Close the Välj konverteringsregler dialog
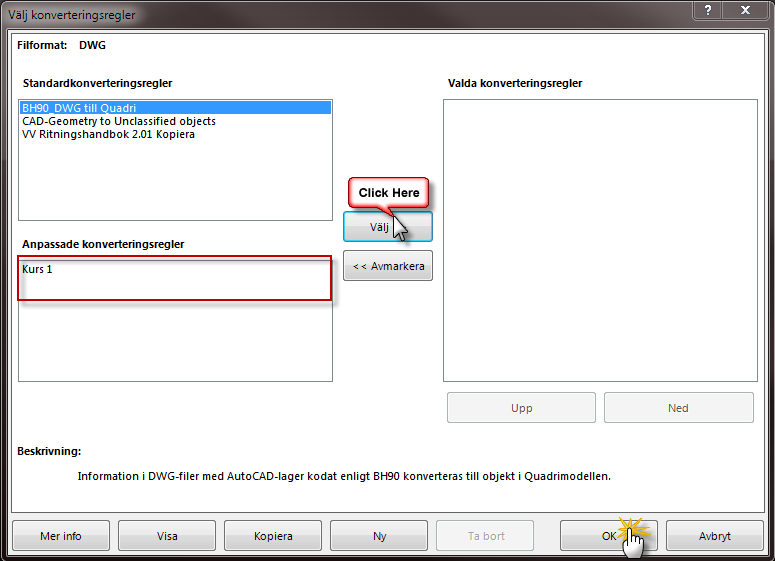This screenshot has width=775, height=561. coord(745,10)
